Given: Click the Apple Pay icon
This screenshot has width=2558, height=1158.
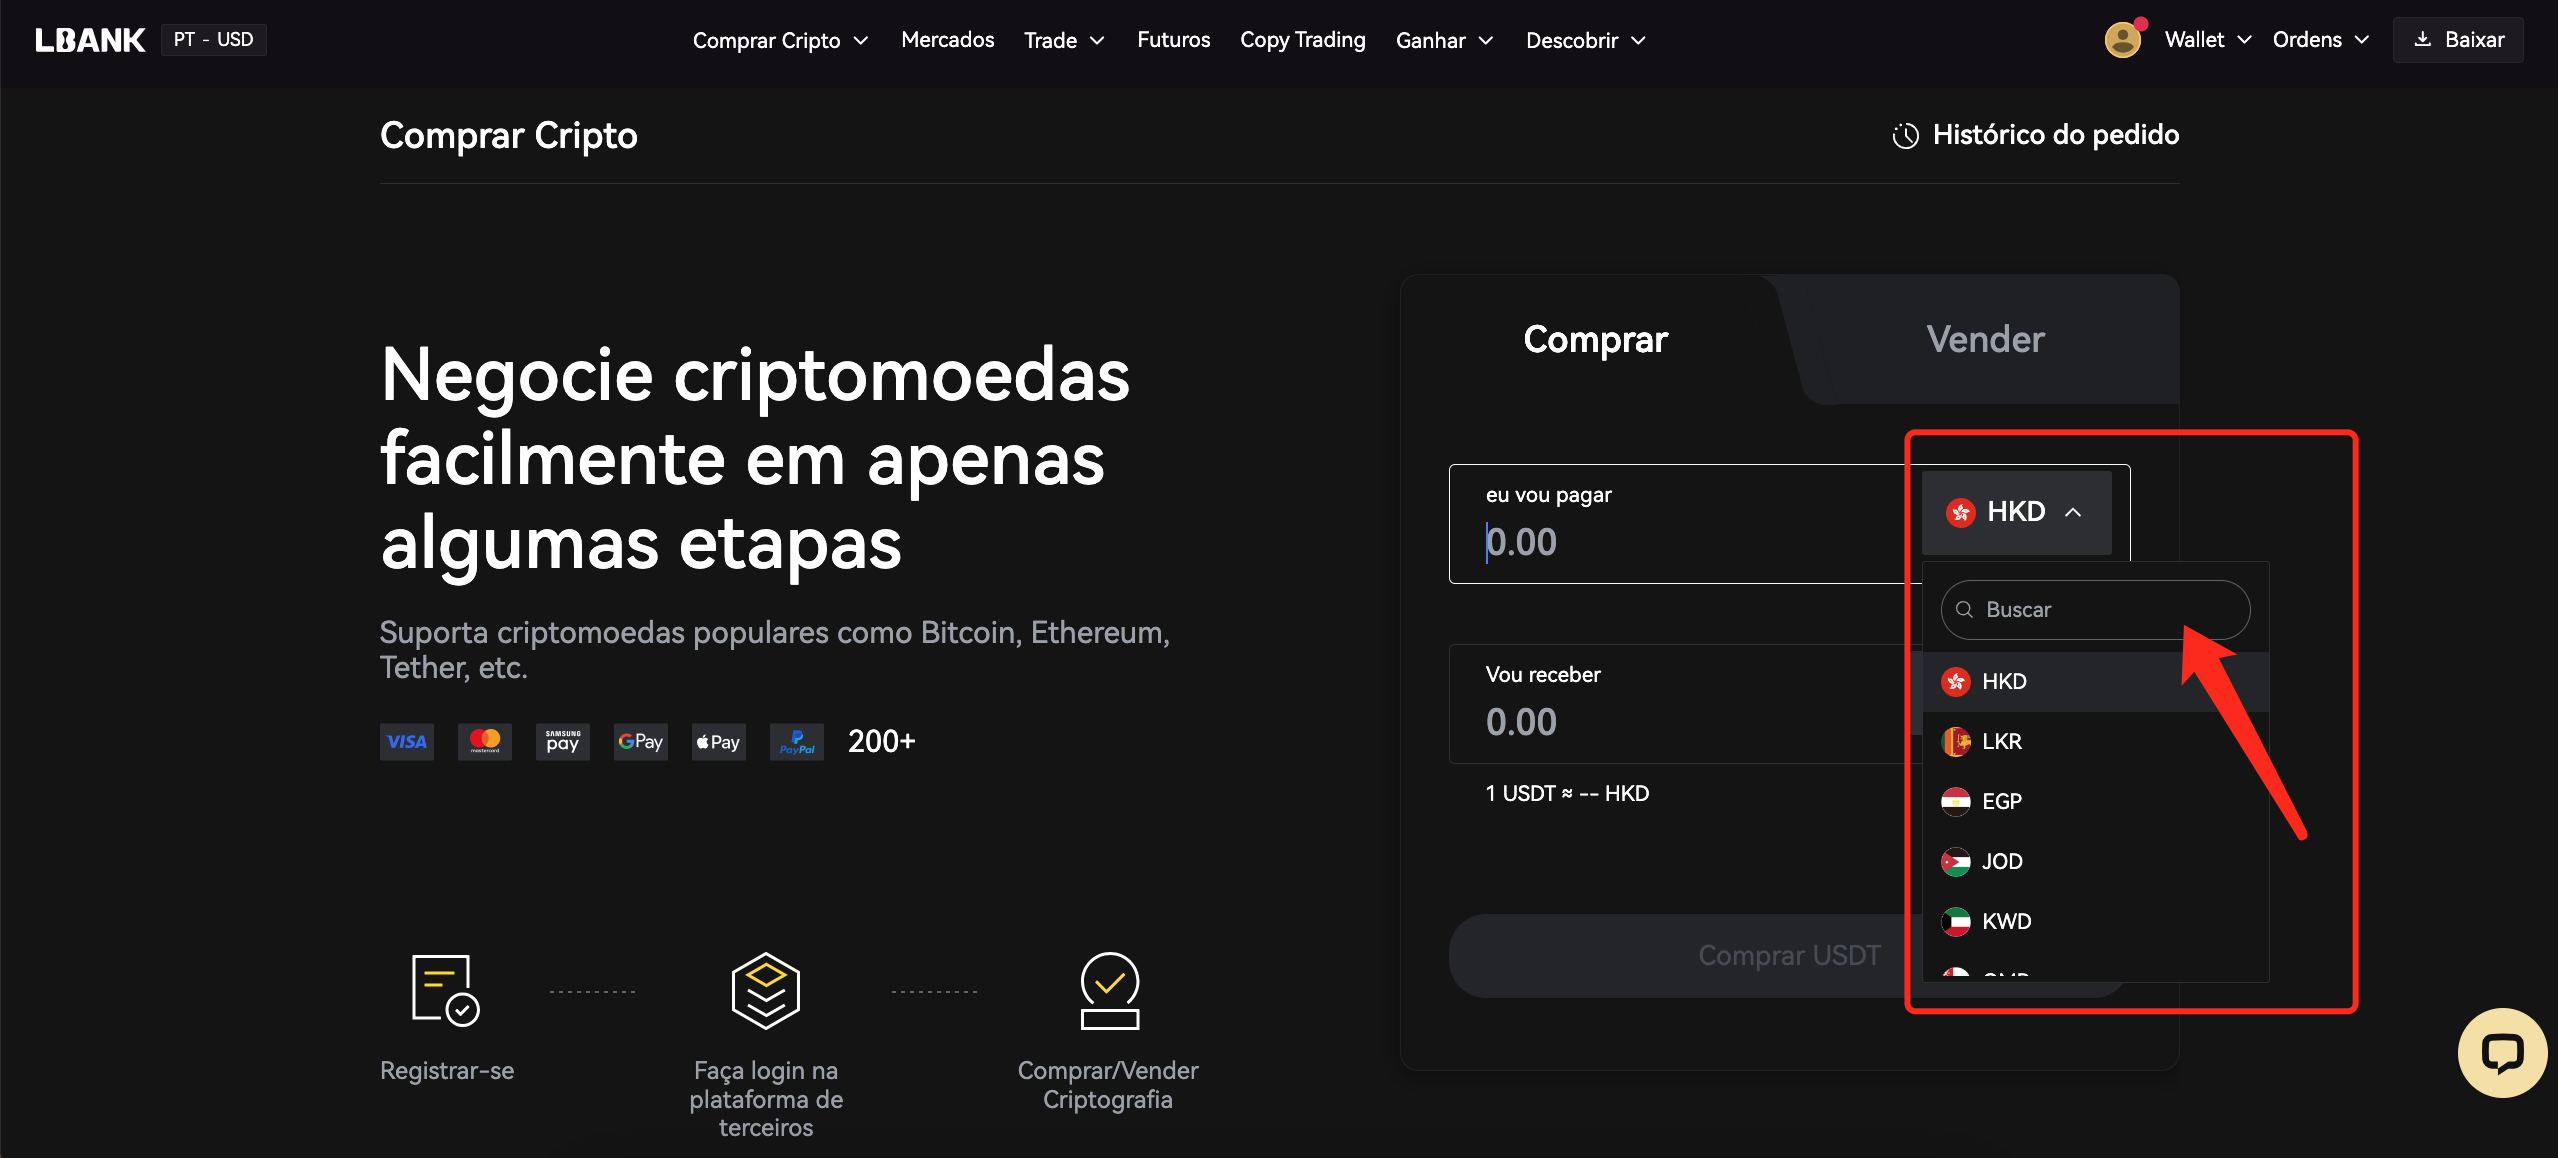Looking at the screenshot, I should click(719, 742).
